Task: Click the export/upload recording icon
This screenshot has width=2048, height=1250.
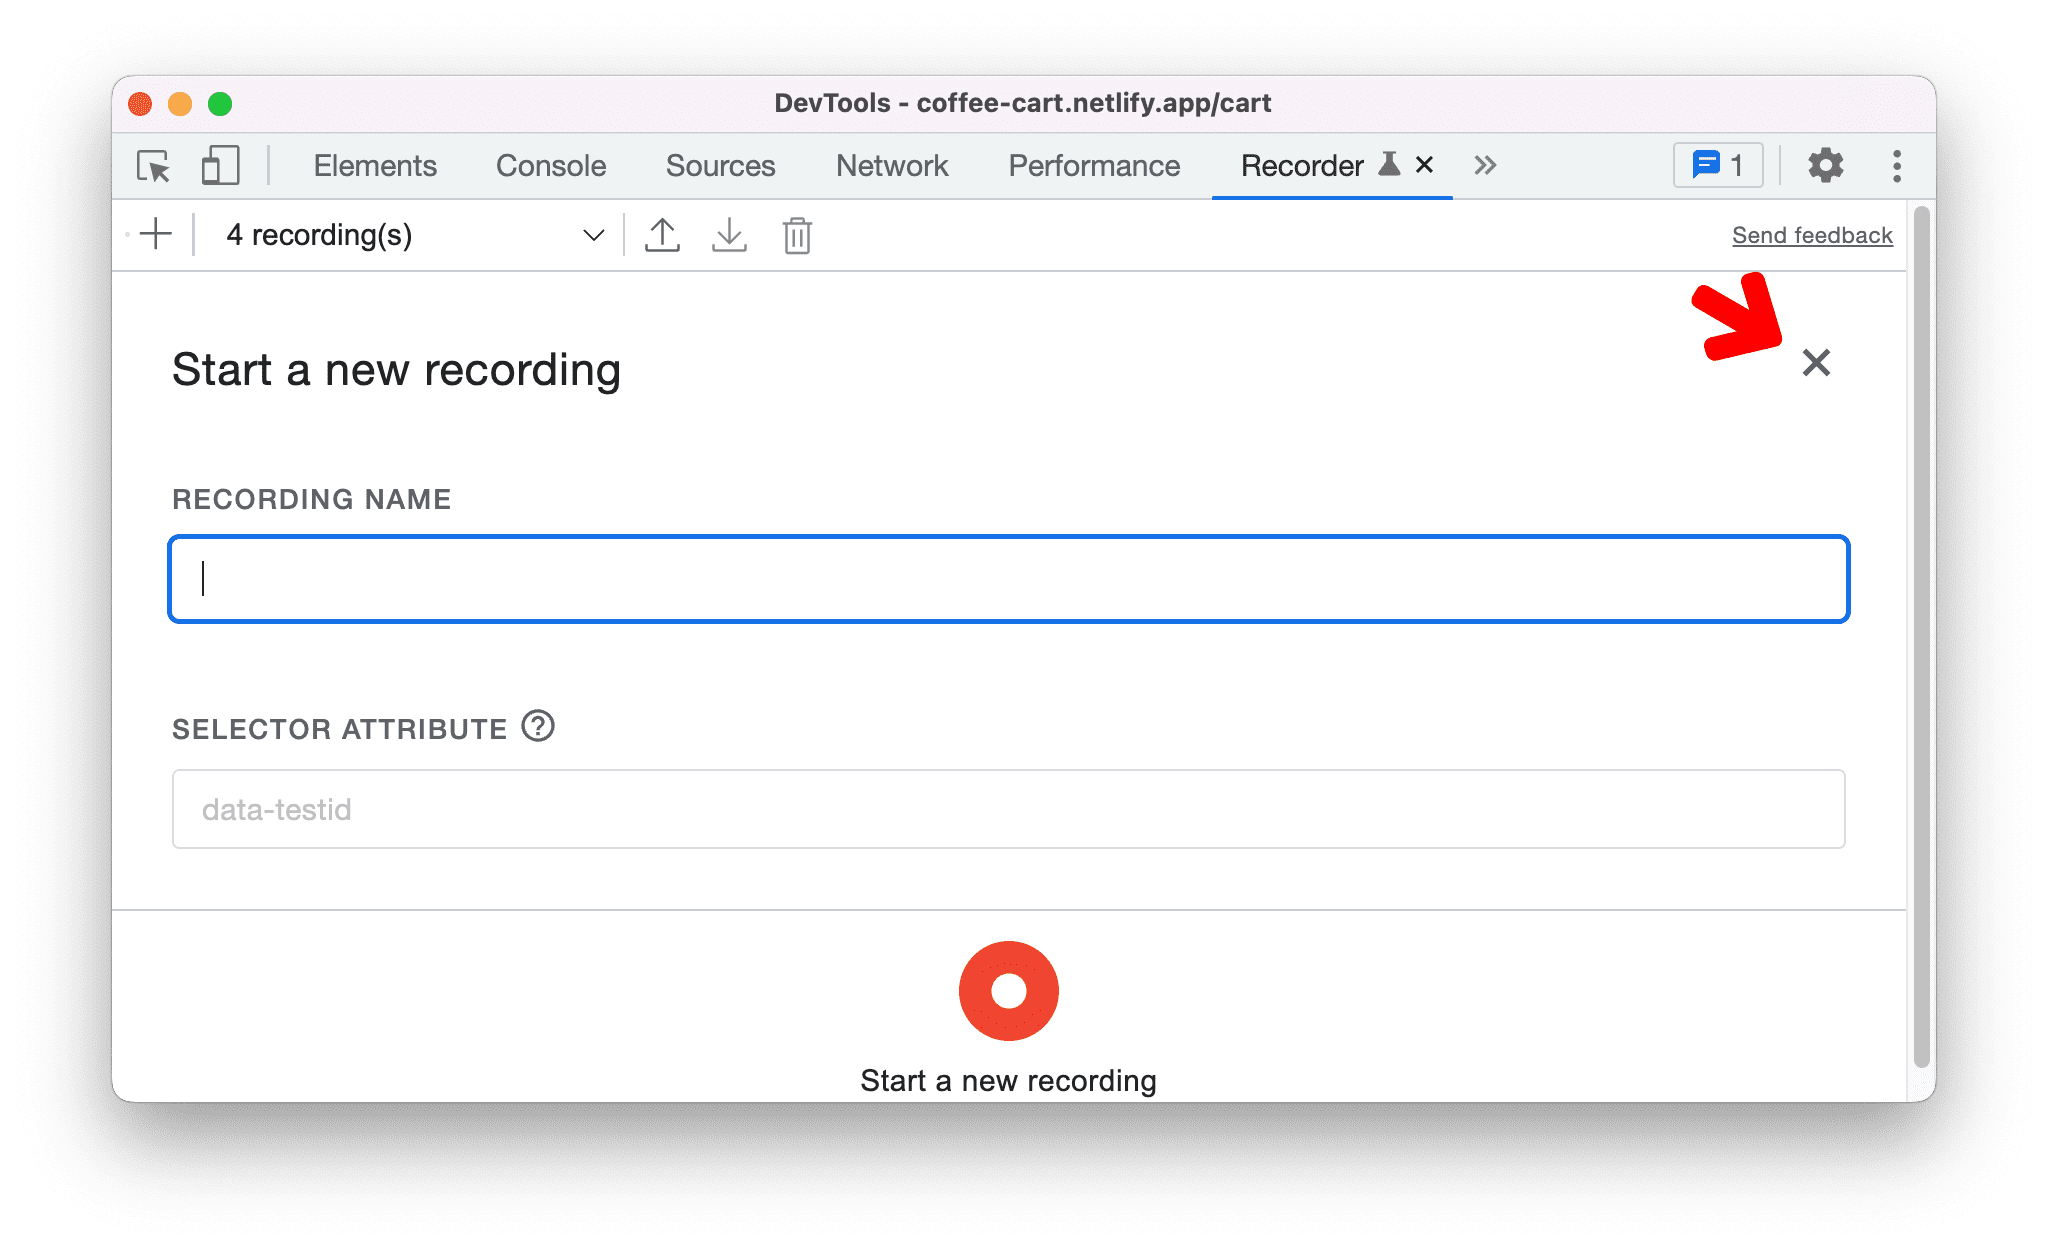Action: [x=663, y=234]
